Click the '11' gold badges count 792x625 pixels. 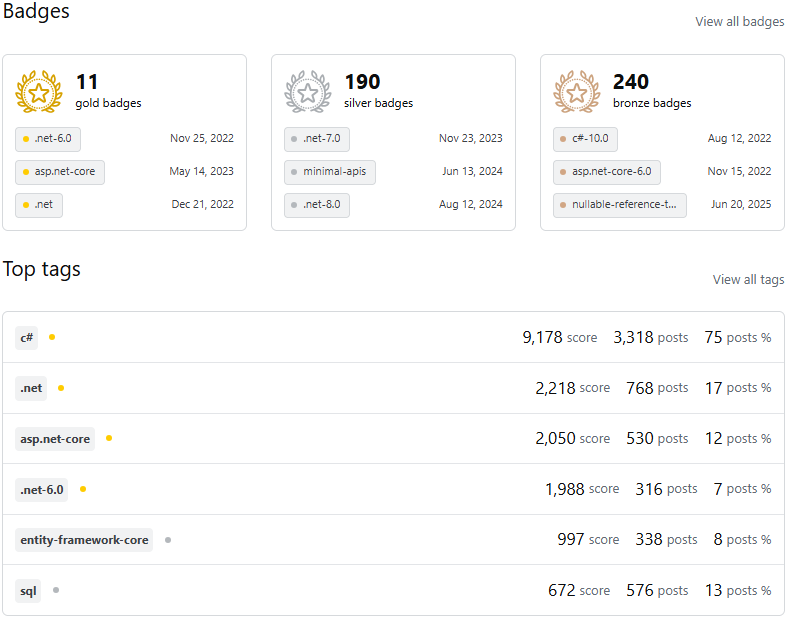(87, 82)
